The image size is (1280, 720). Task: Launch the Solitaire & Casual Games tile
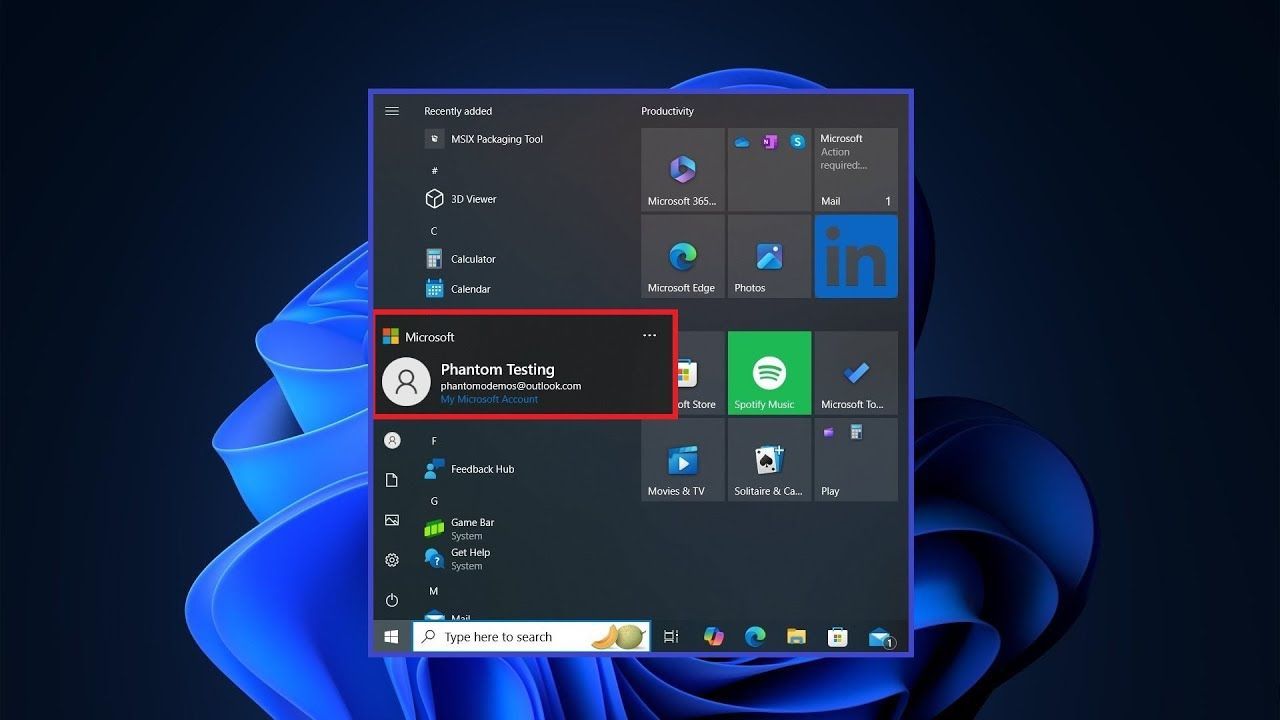click(x=769, y=460)
